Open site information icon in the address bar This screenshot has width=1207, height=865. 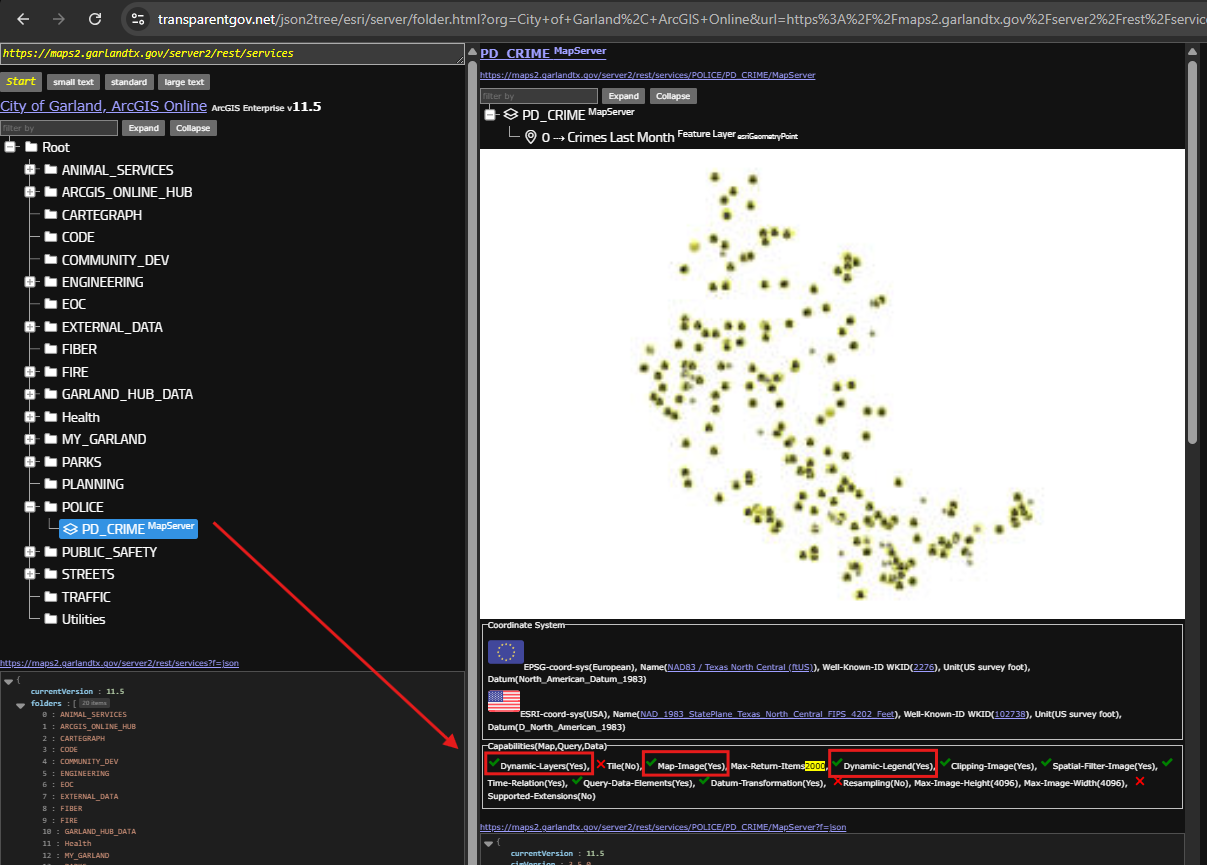point(138,19)
